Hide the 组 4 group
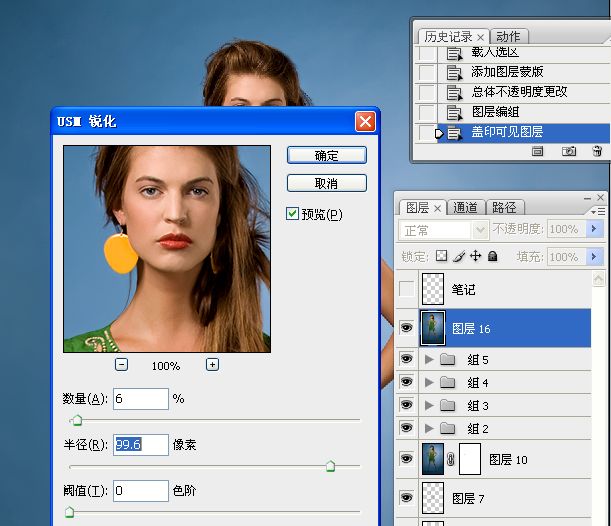 tap(406, 381)
